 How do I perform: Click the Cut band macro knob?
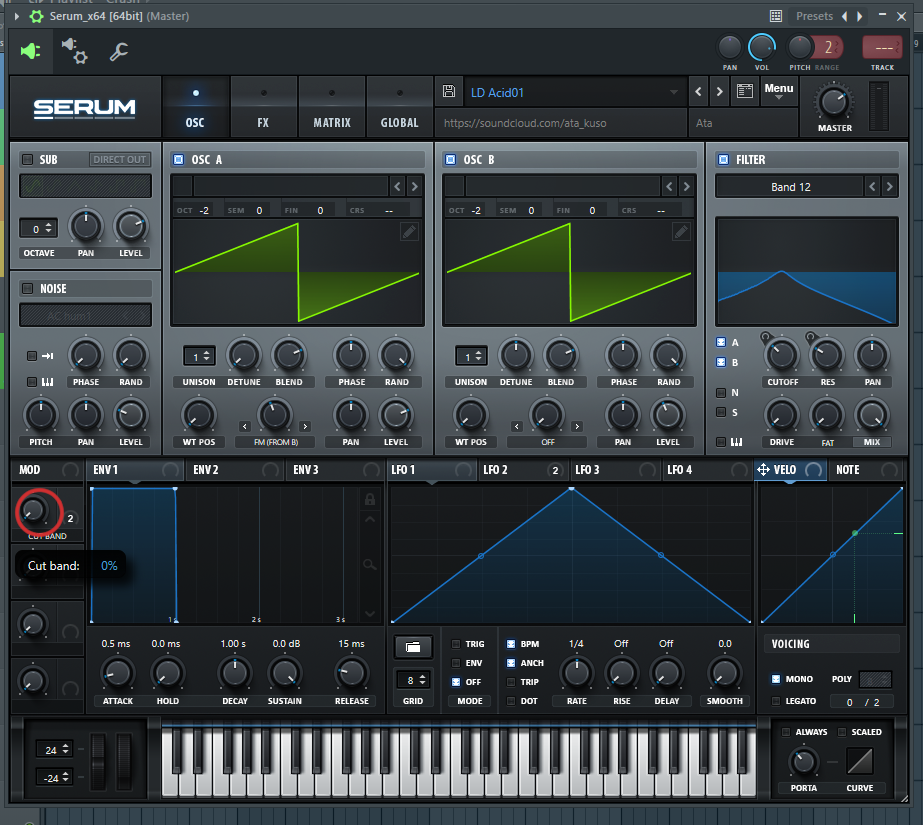(x=33, y=510)
